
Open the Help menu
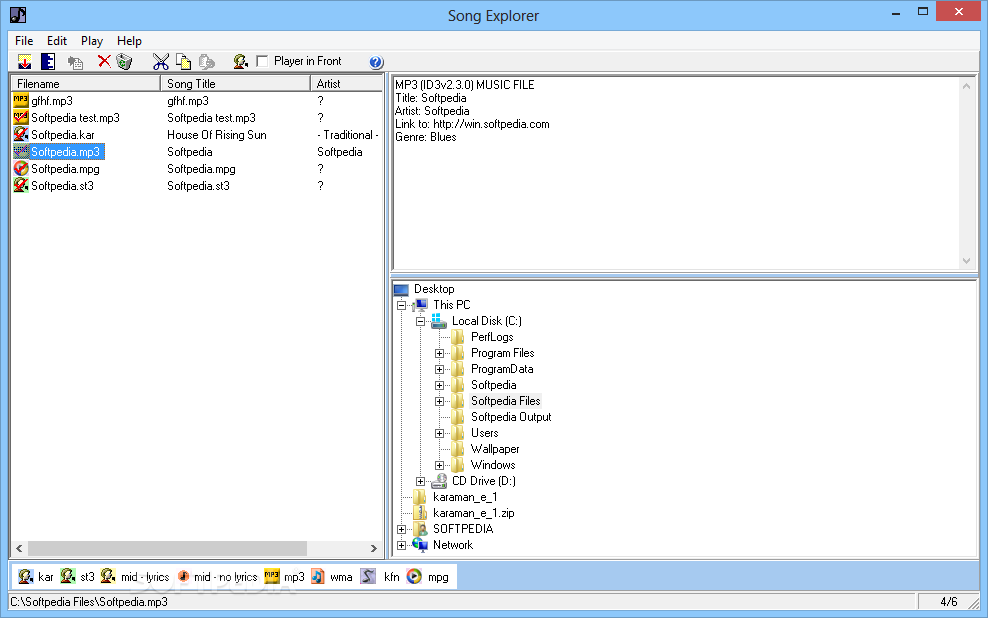tap(129, 41)
